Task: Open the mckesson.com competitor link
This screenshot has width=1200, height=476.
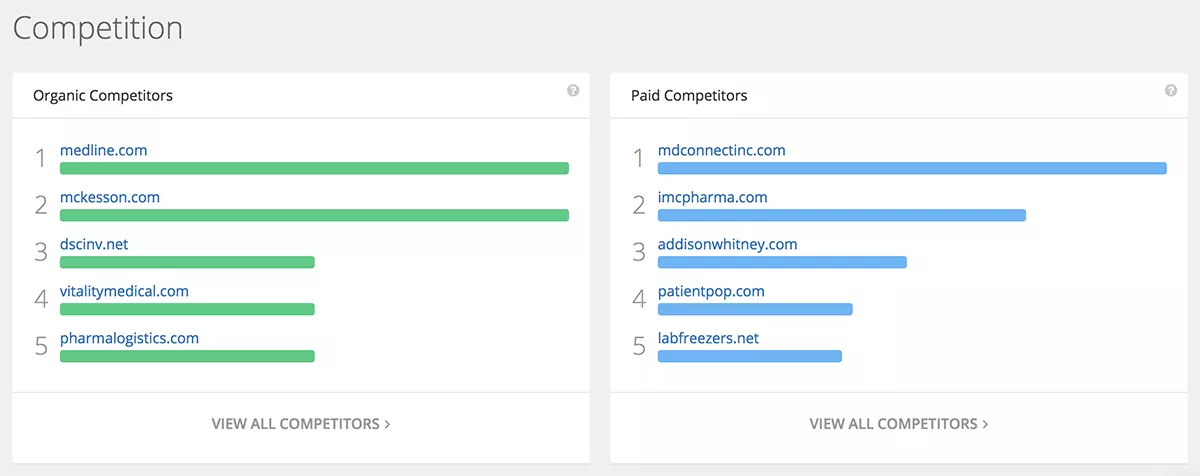Action: click(x=110, y=197)
